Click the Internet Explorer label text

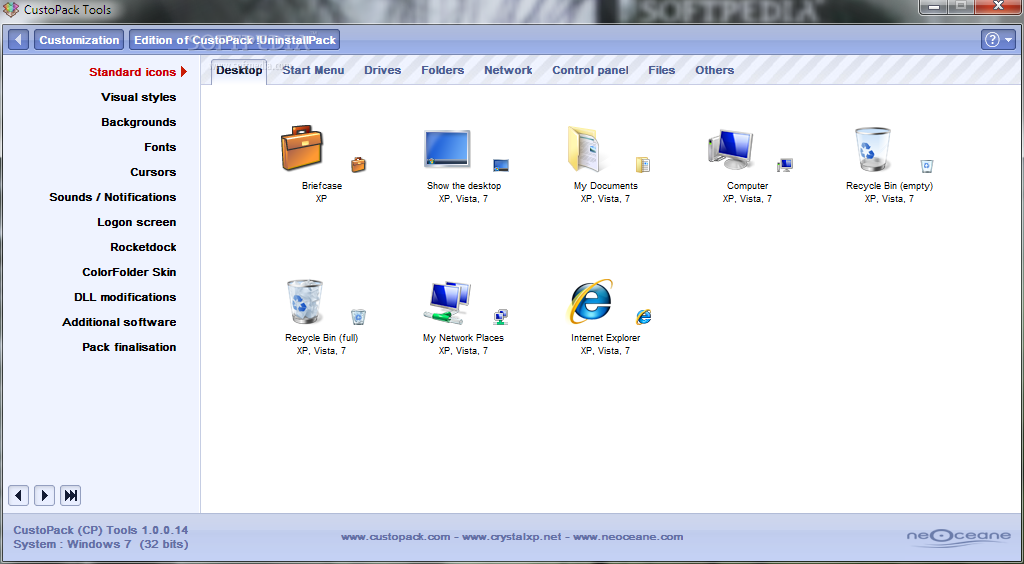click(x=605, y=338)
